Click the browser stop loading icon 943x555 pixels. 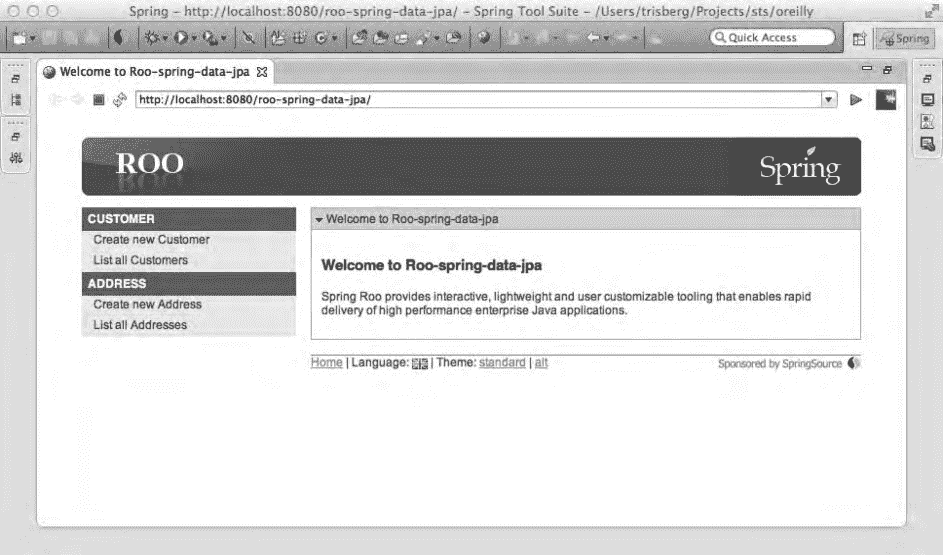(98, 100)
